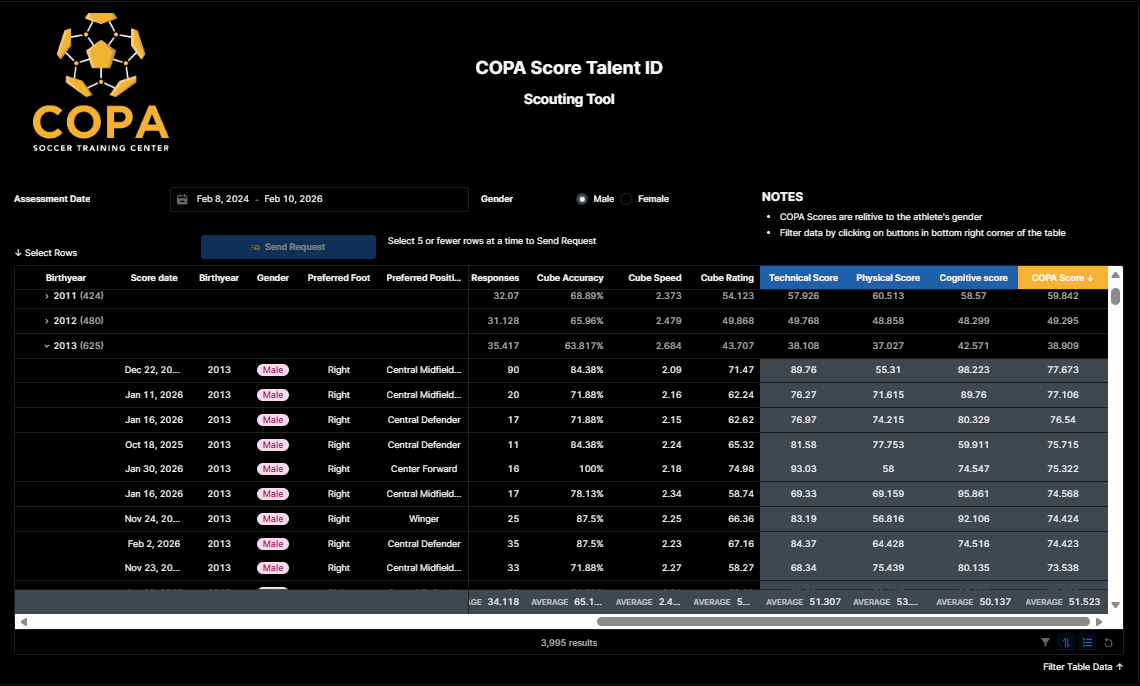Collapse the 2013 birthyear group

point(47,346)
